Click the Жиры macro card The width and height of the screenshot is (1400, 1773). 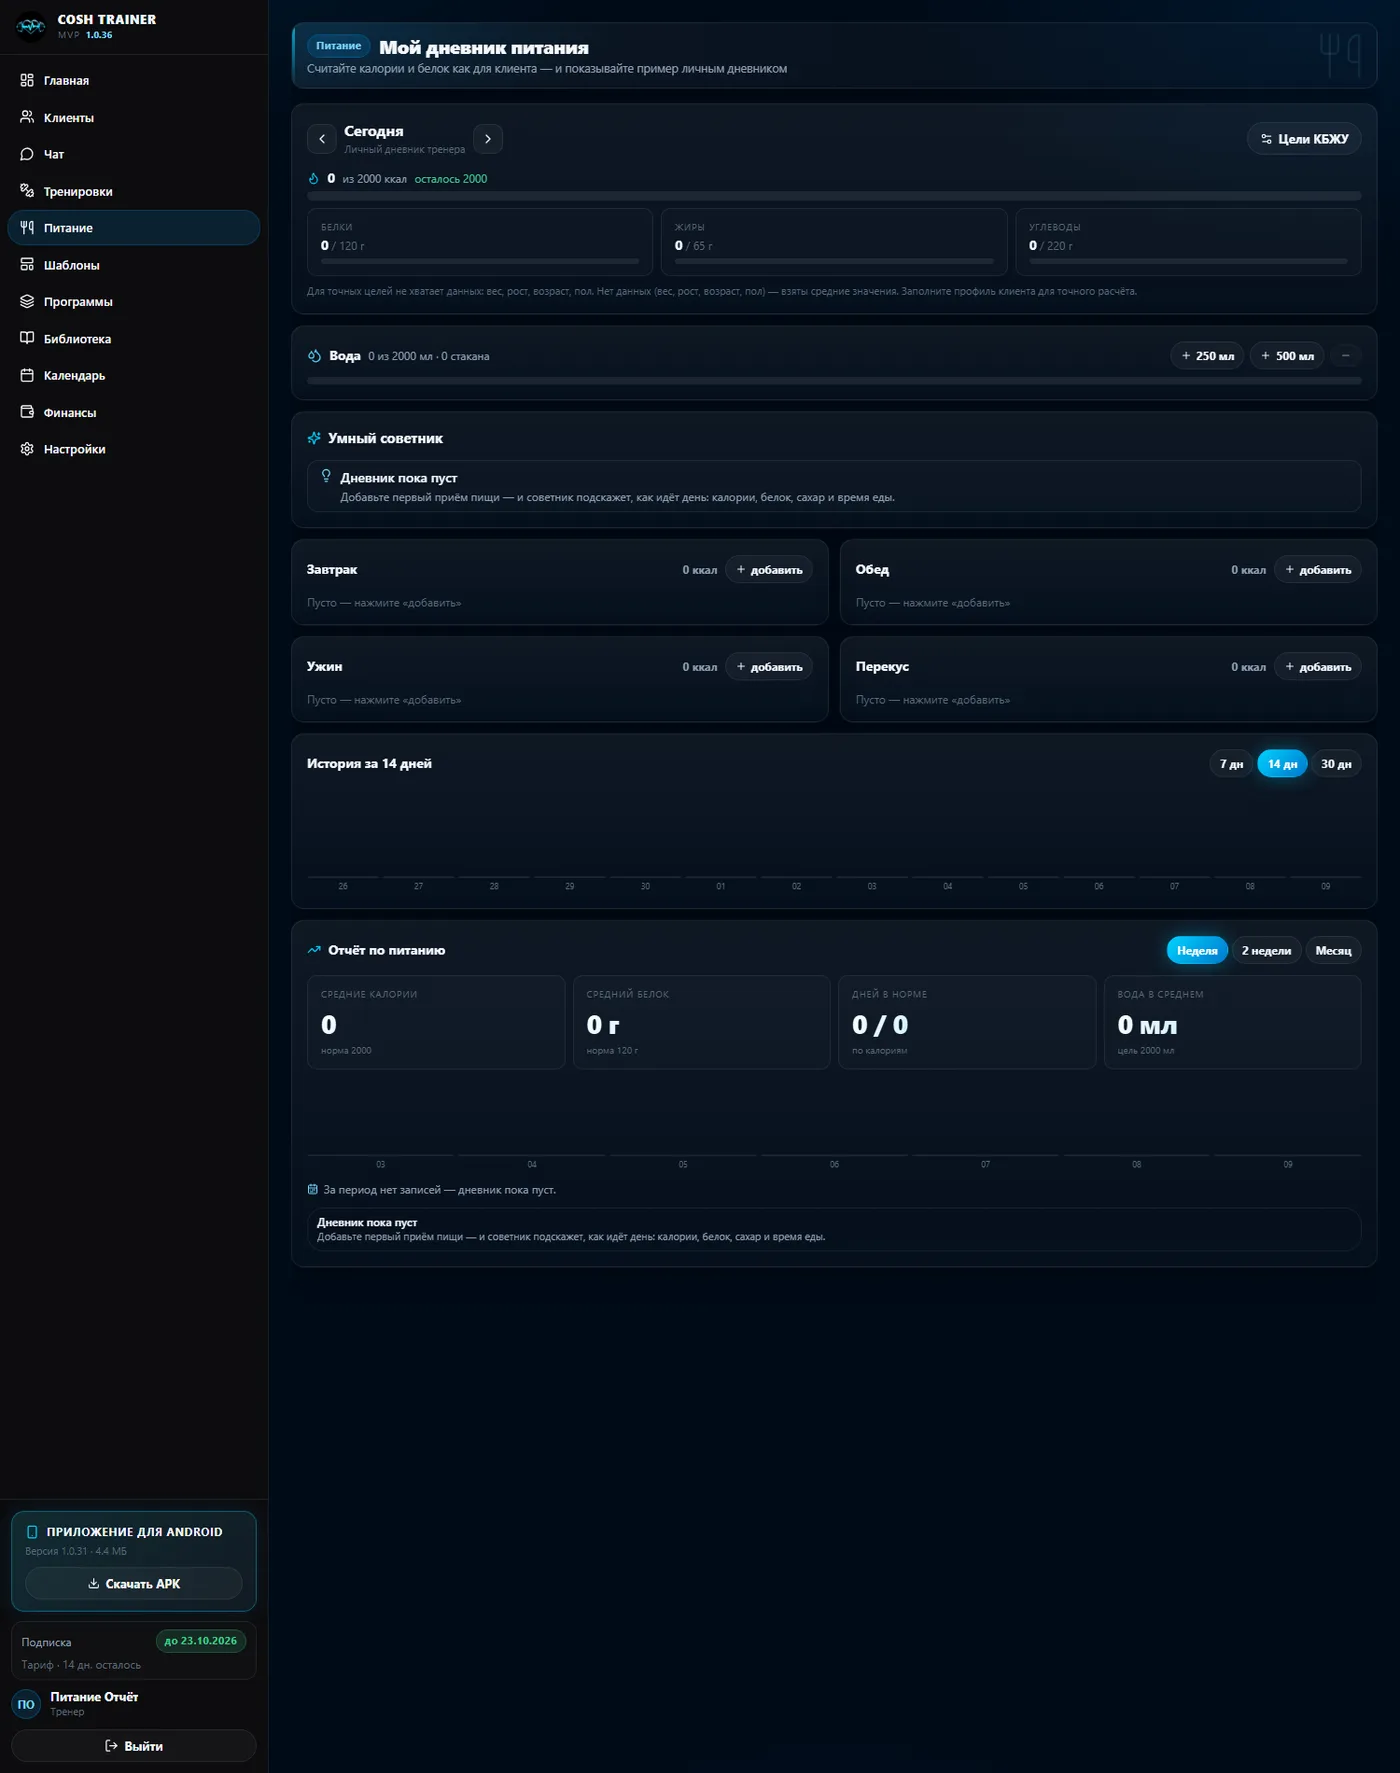[x=834, y=242]
